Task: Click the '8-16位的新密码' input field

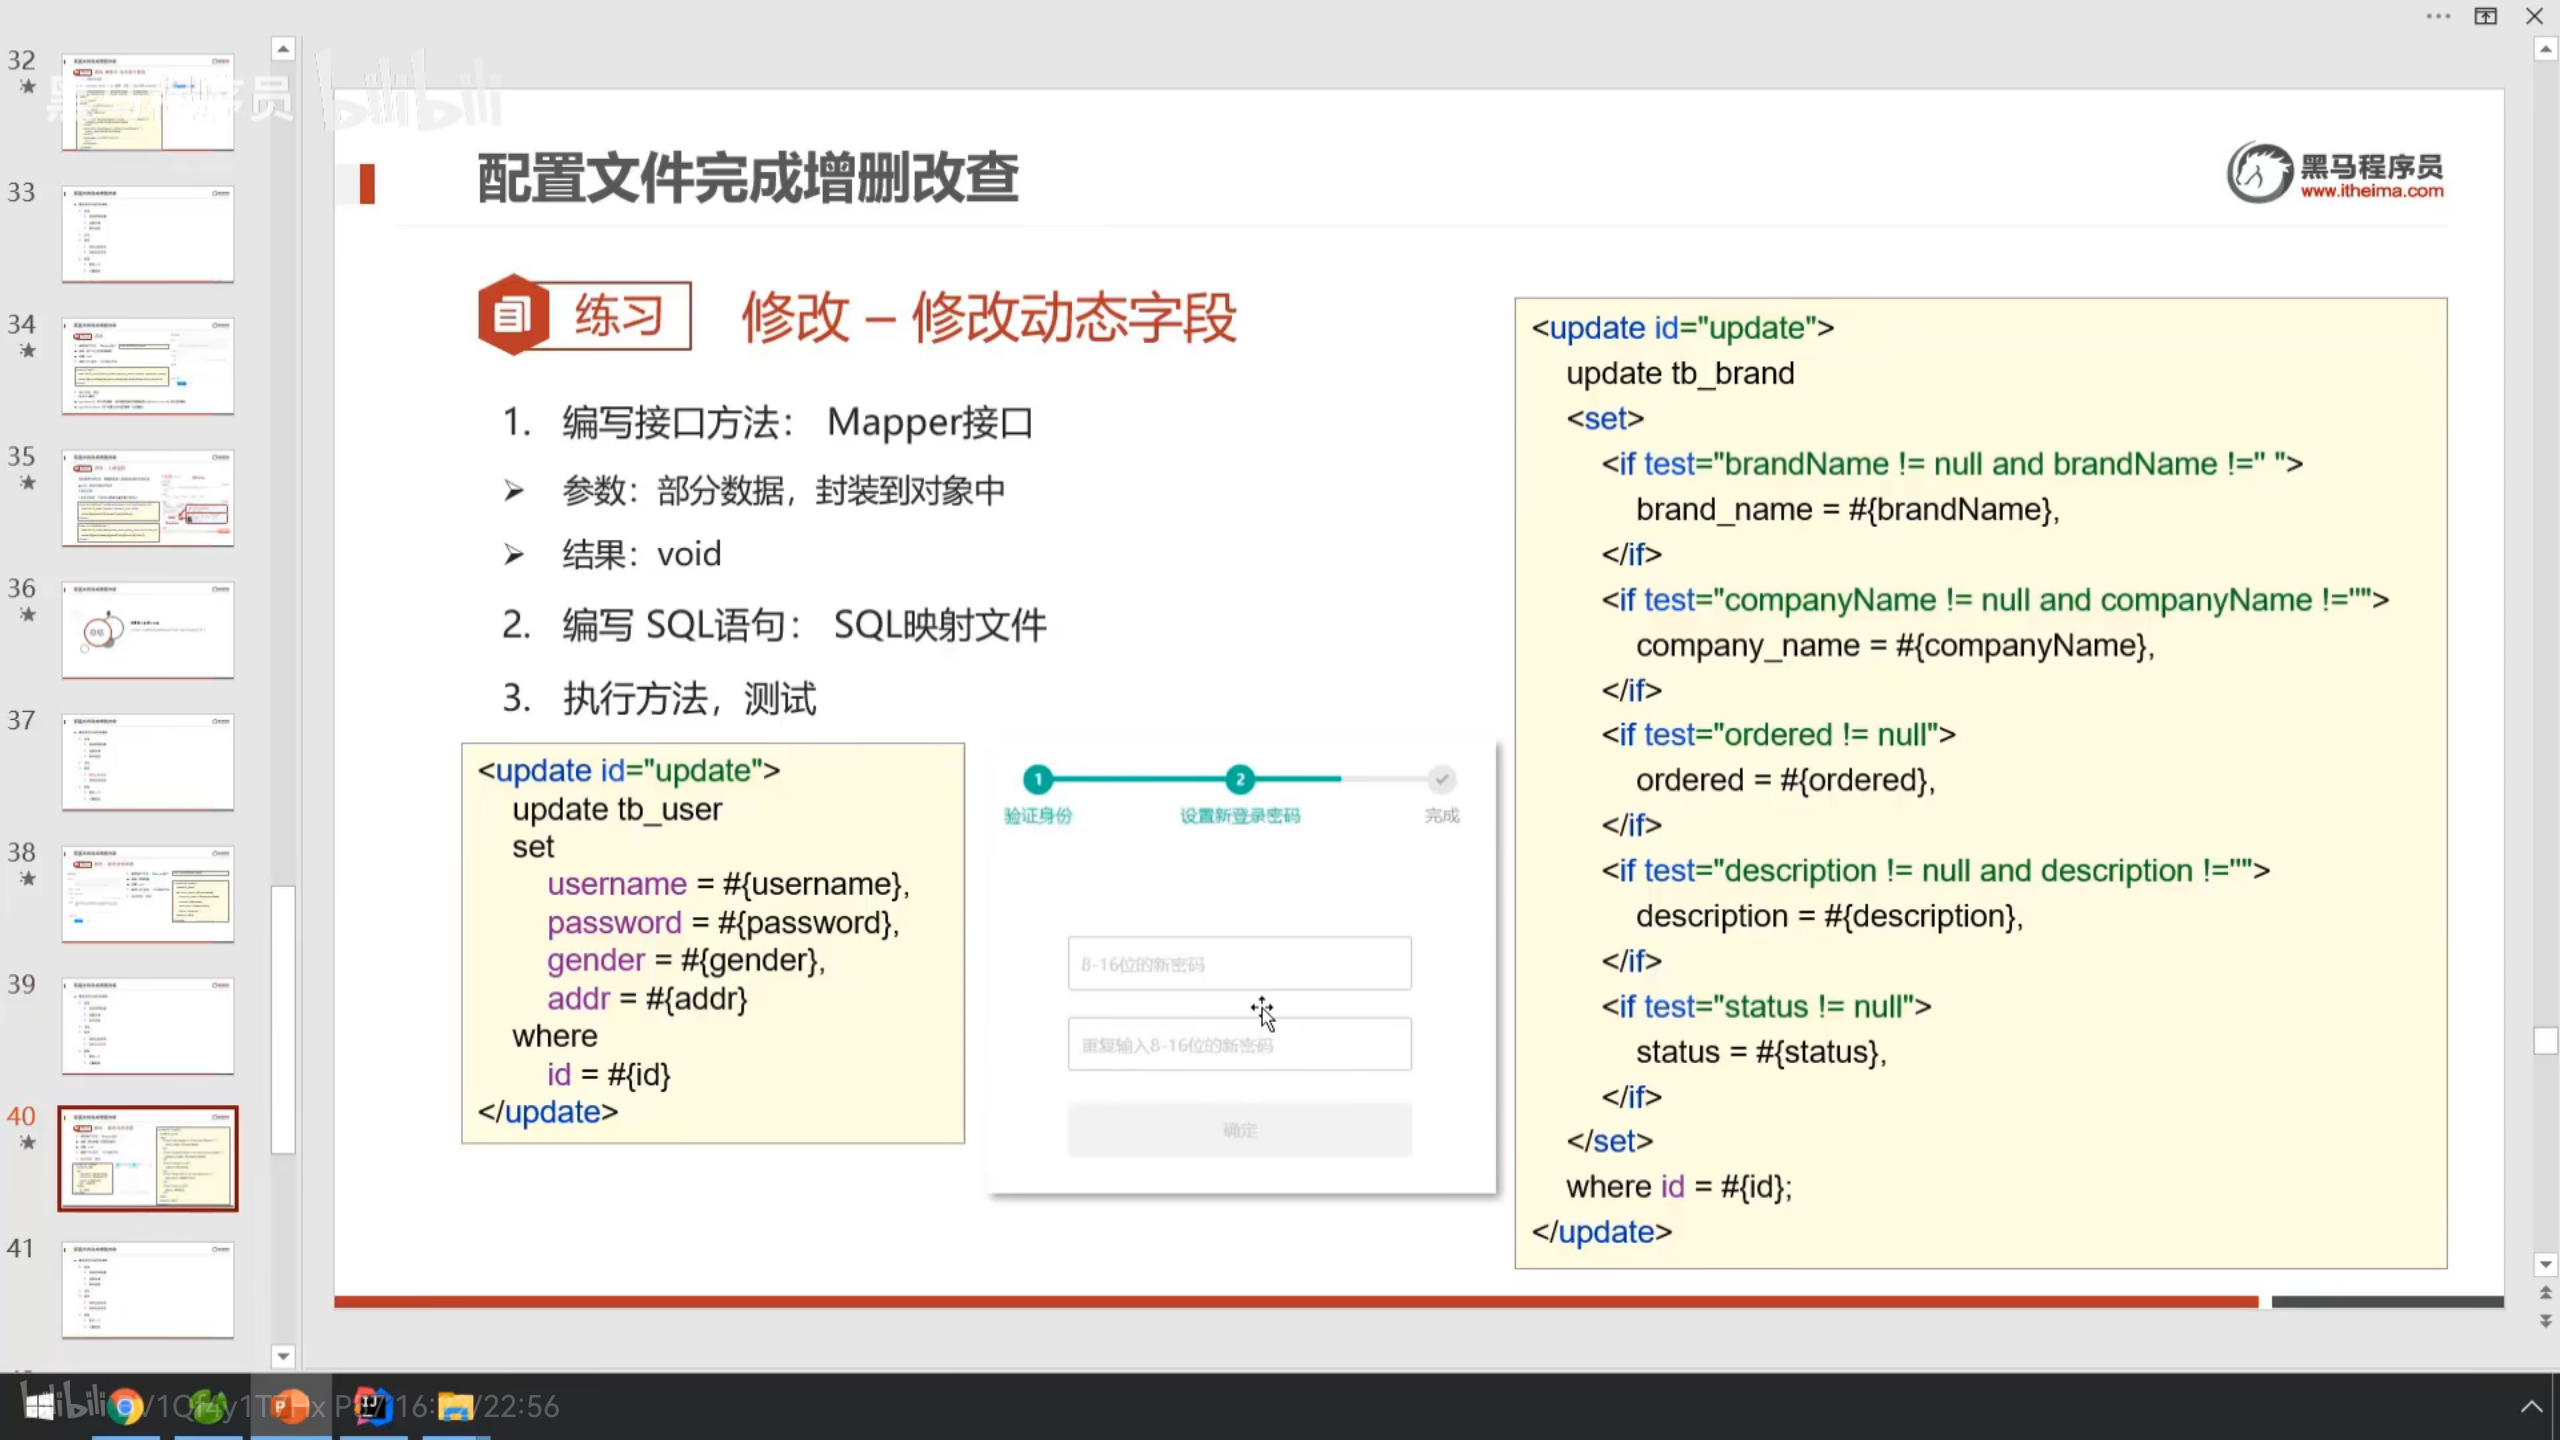Action: (1239, 964)
